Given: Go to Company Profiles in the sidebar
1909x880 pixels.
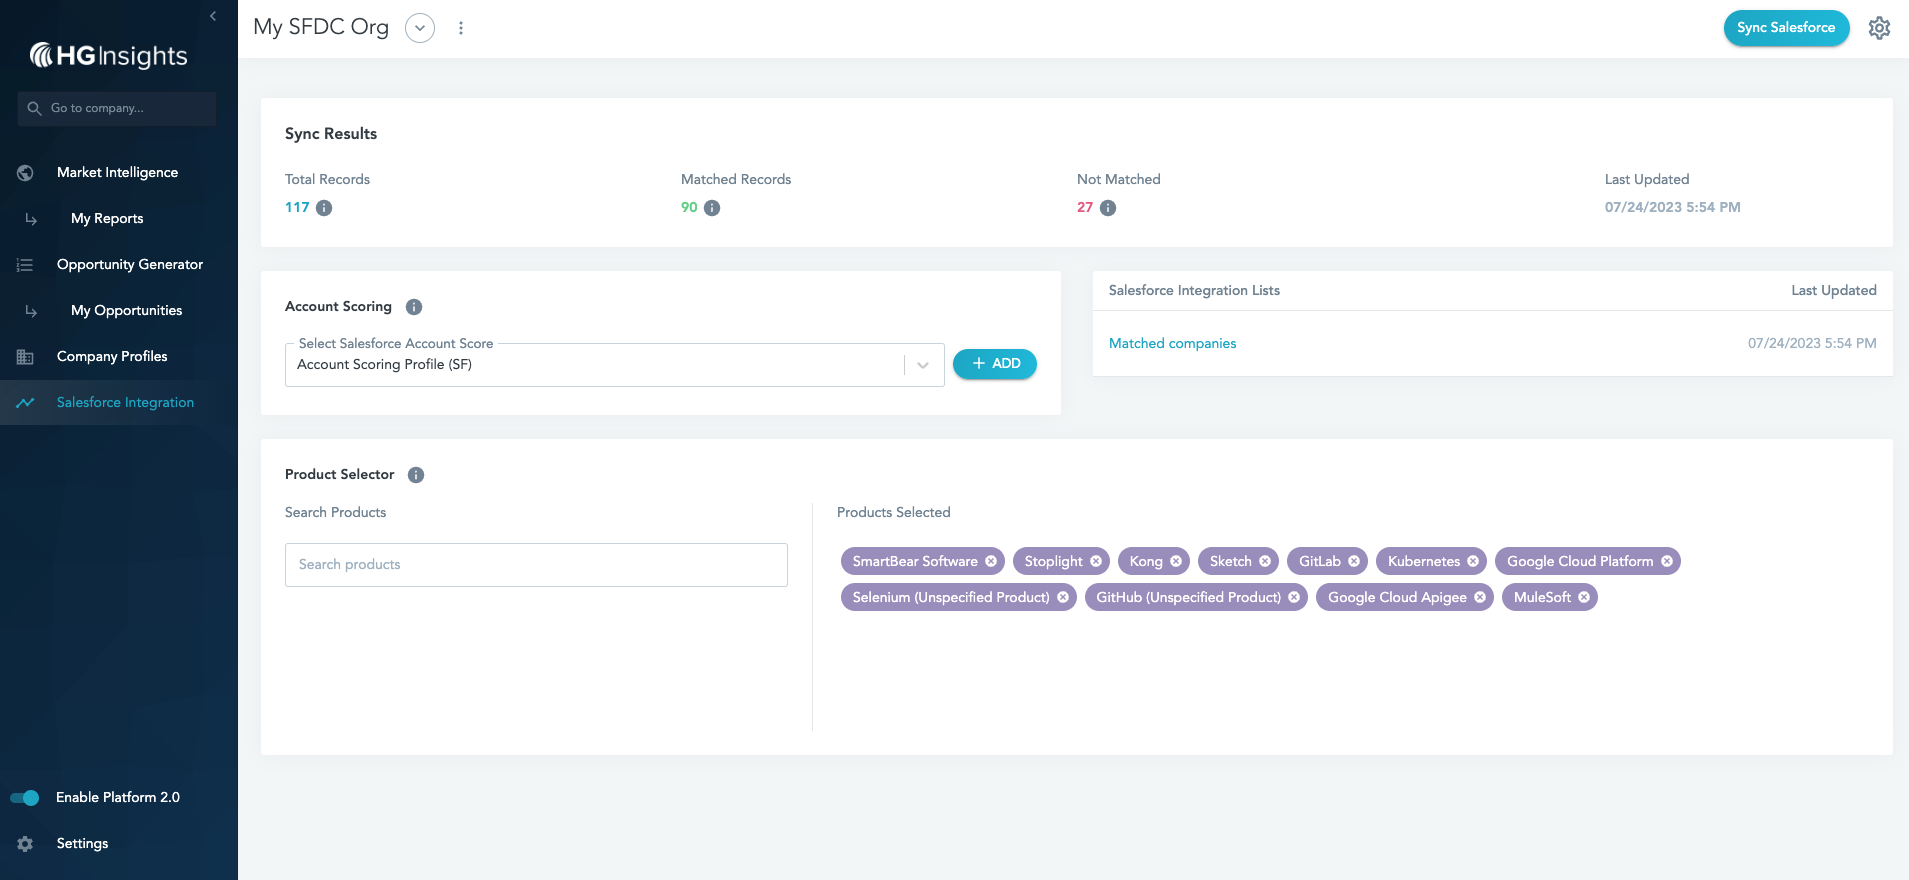Looking at the screenshot, I should point(112,356).
